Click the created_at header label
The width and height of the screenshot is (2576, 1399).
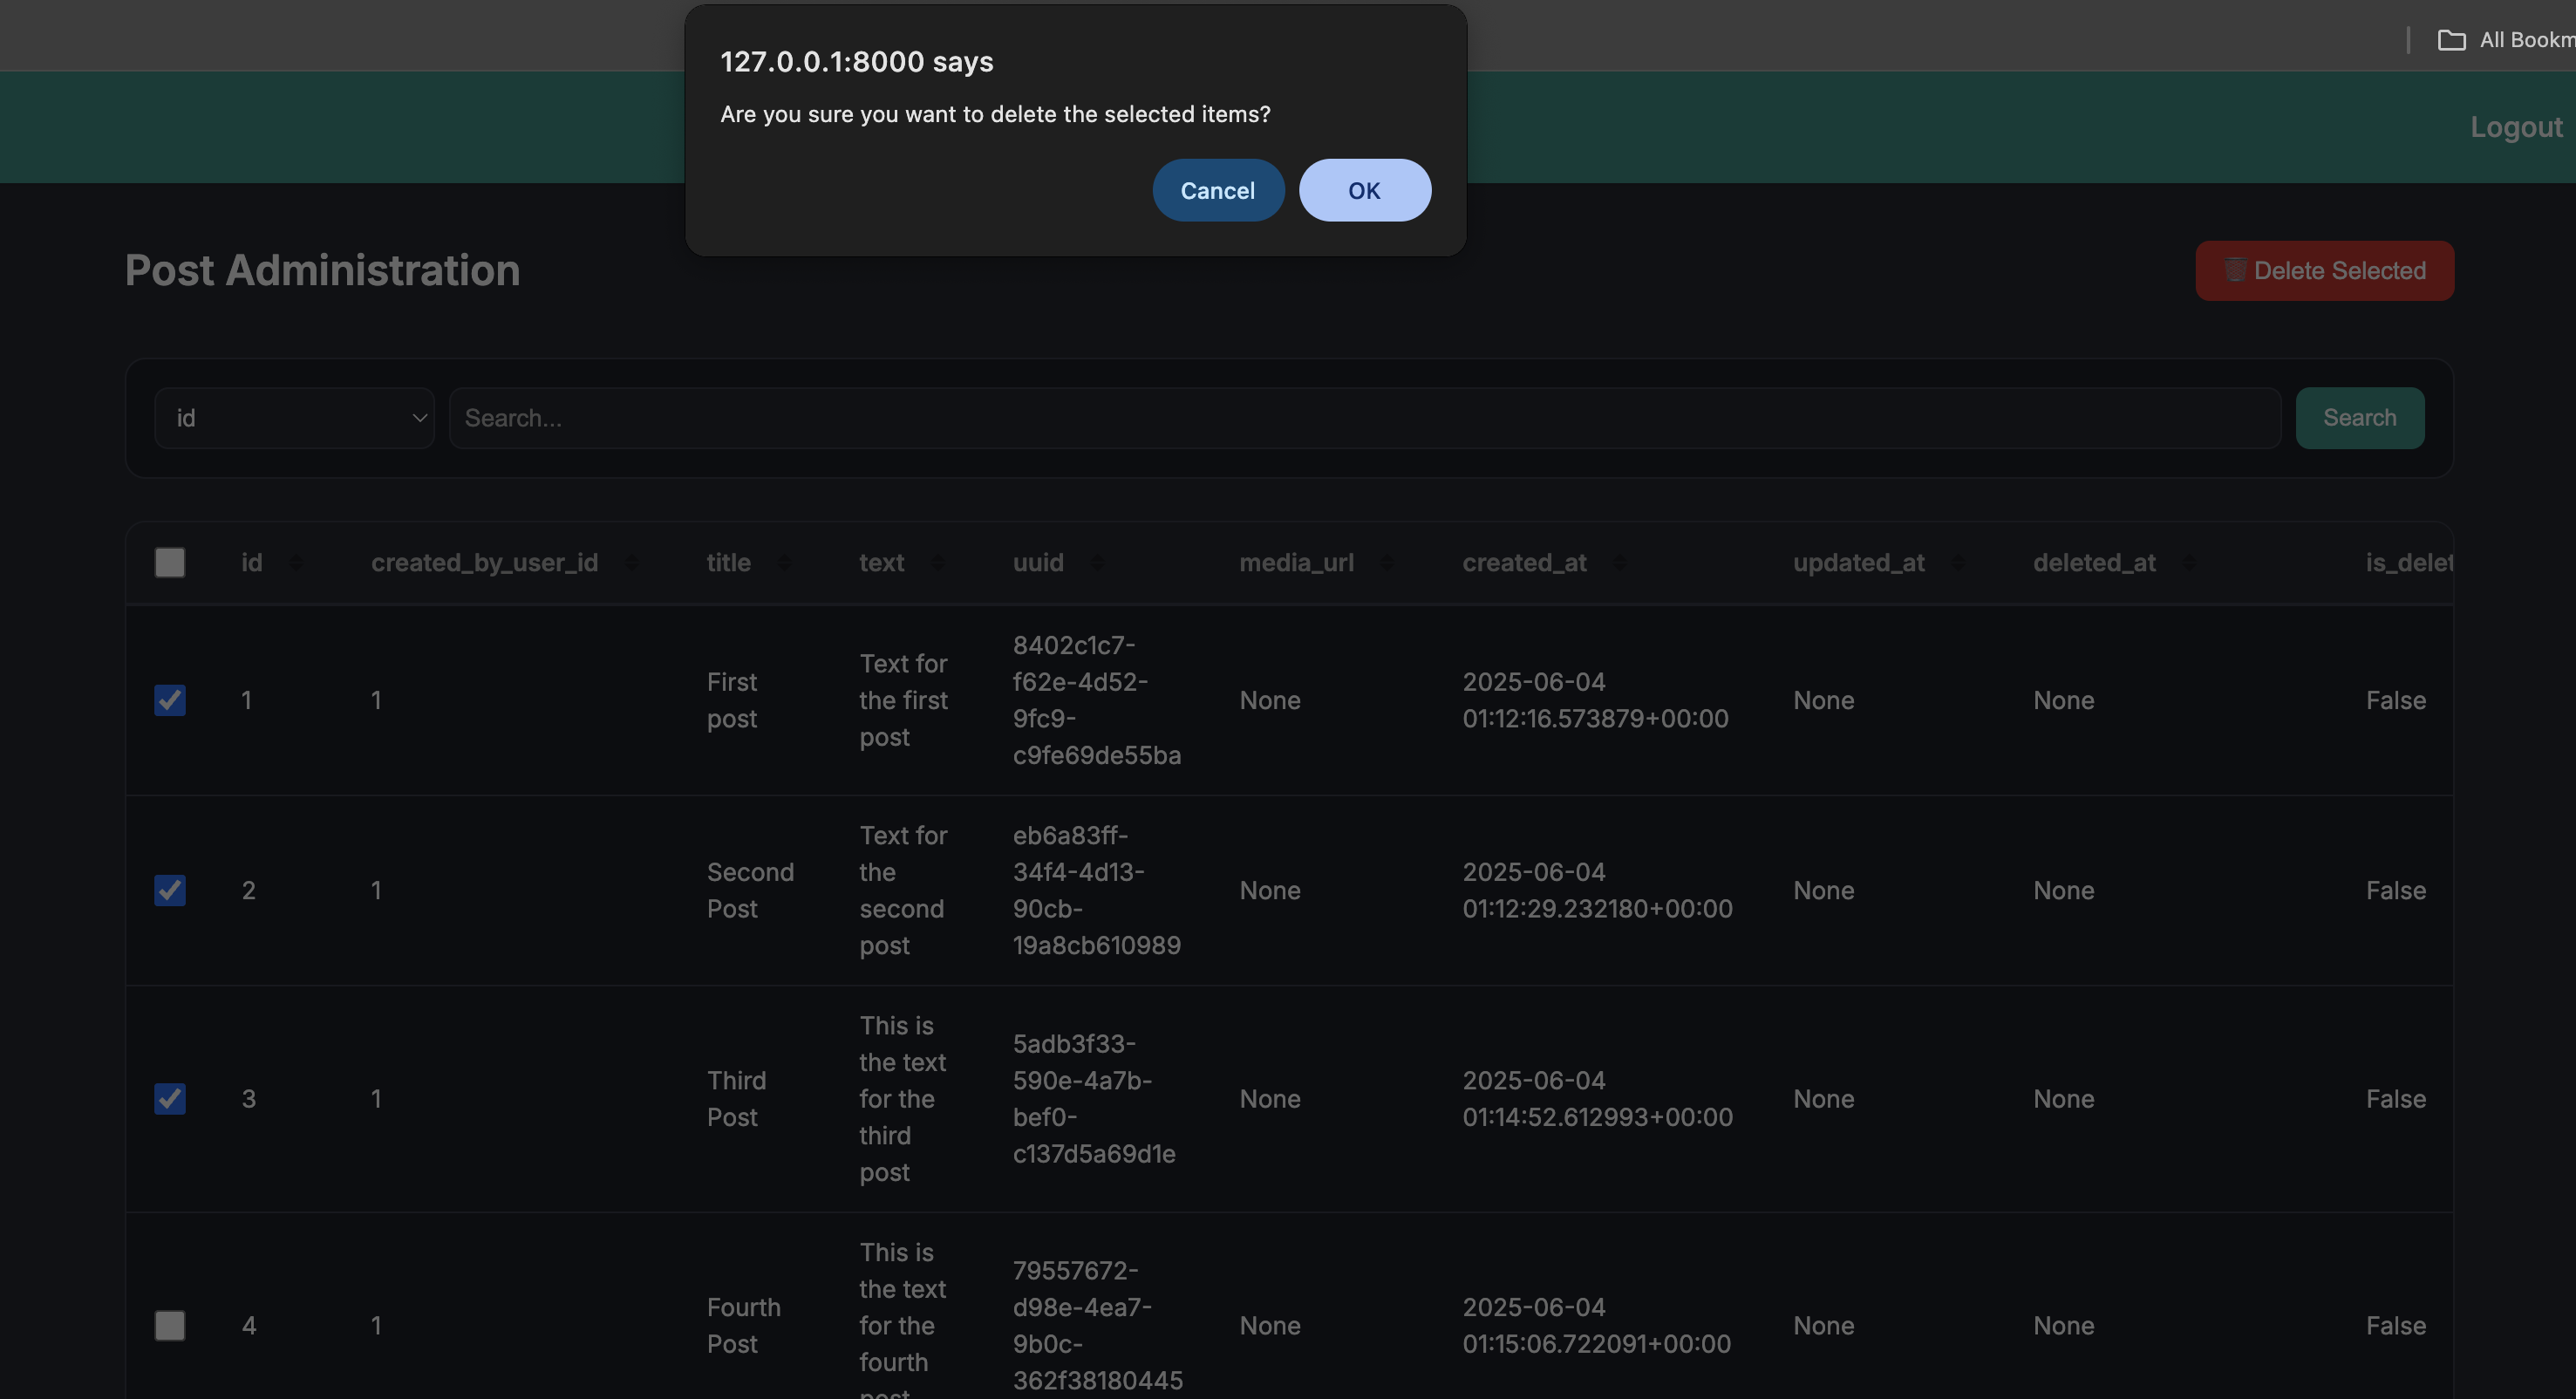tap(1525, 563)
